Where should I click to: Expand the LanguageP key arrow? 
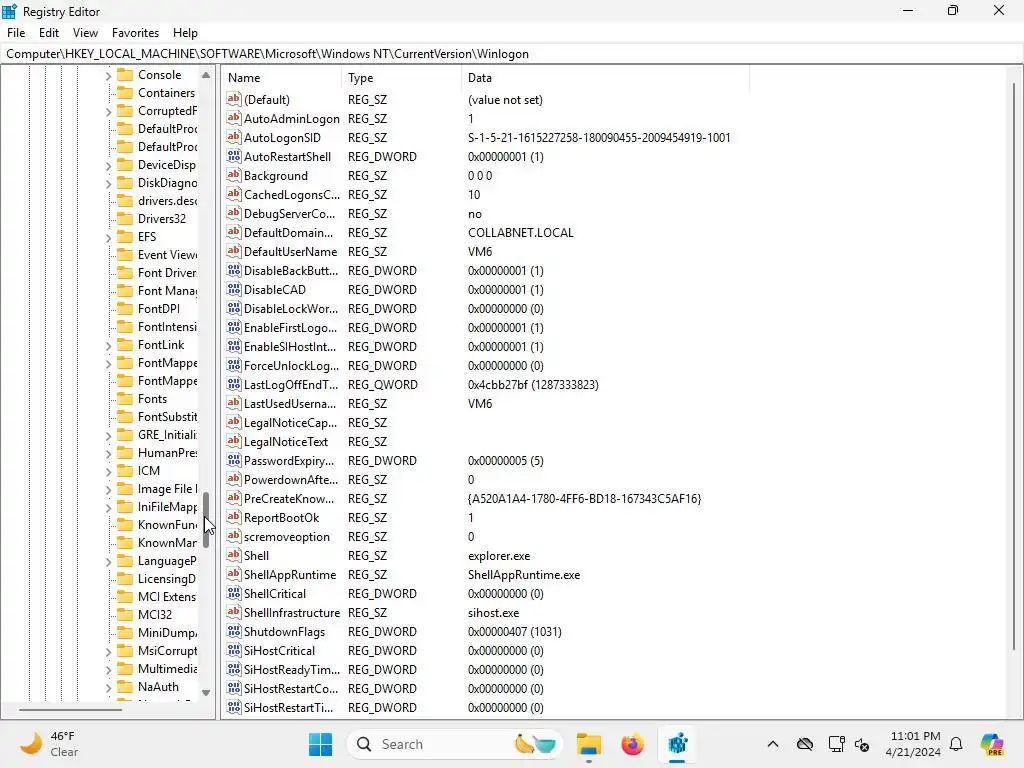[x=108, y=562]
